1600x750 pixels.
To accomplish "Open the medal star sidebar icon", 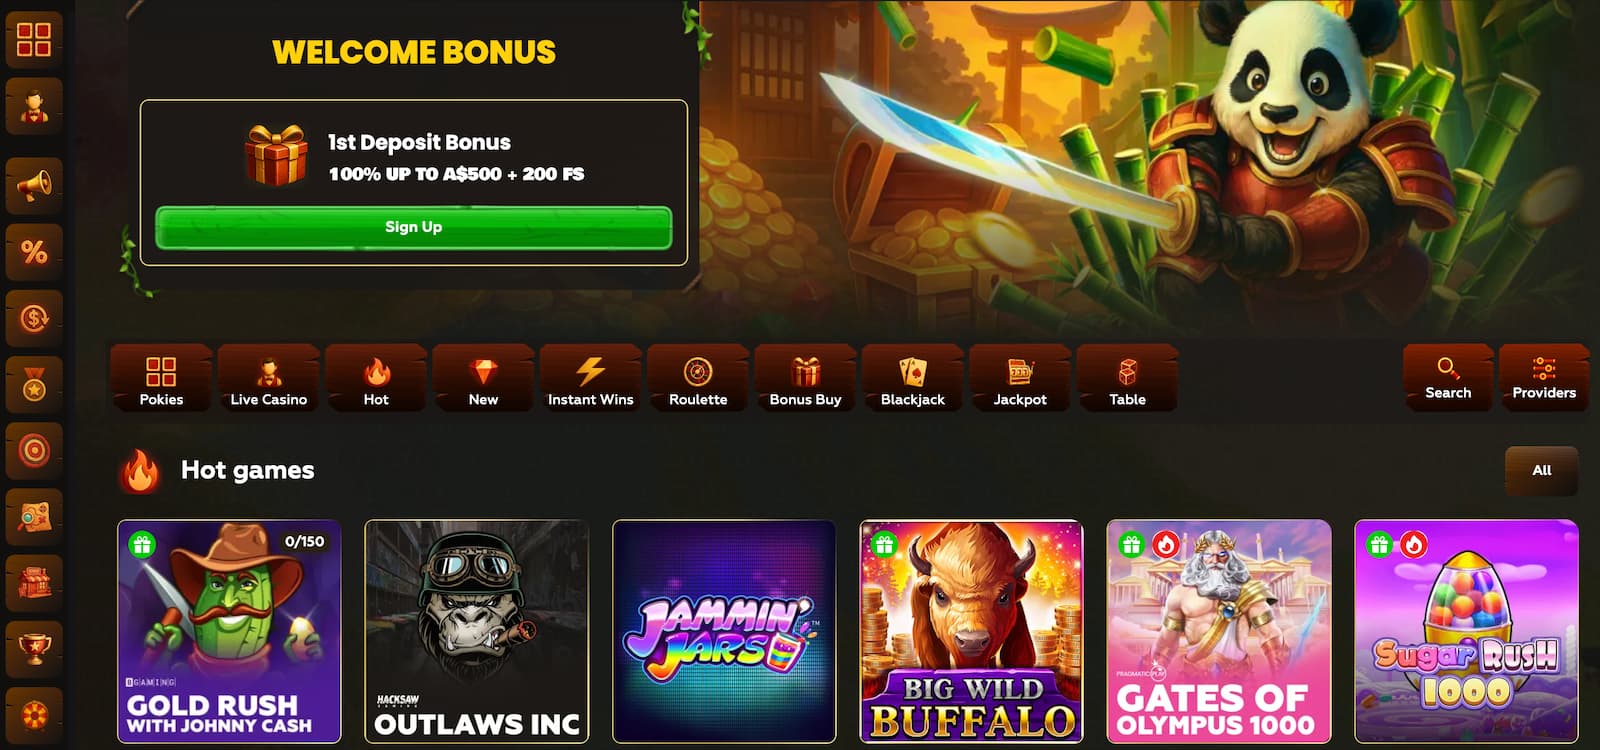I will click(x=34, y=385).
